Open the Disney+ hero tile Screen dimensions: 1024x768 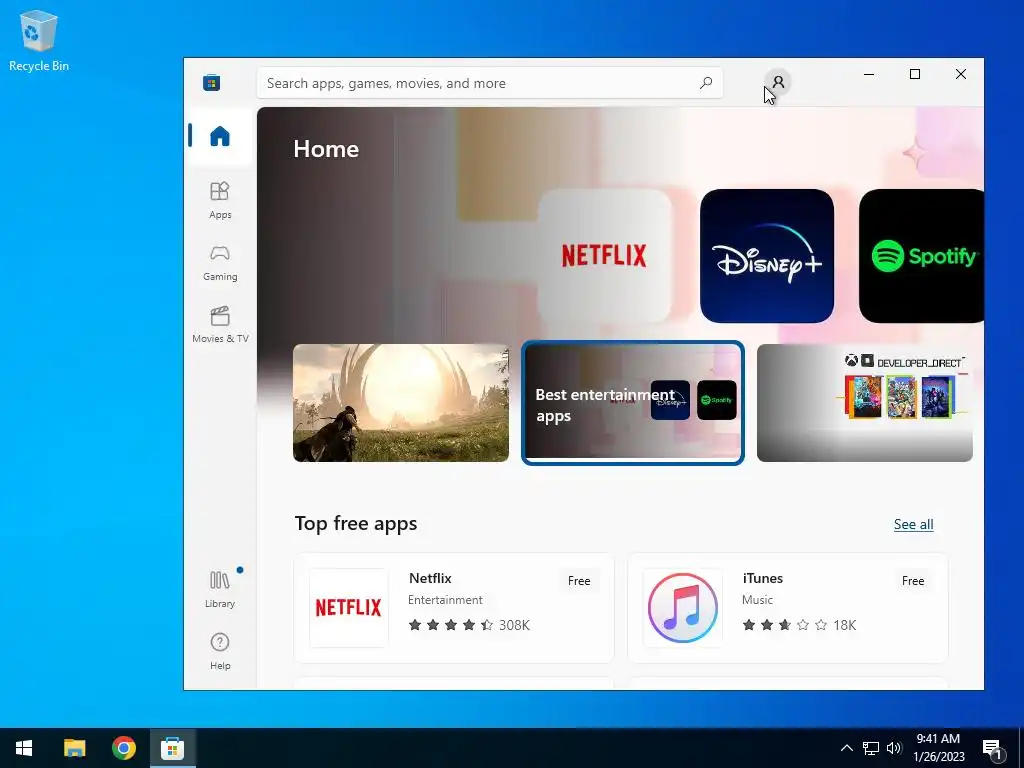(x=767, y=256)
